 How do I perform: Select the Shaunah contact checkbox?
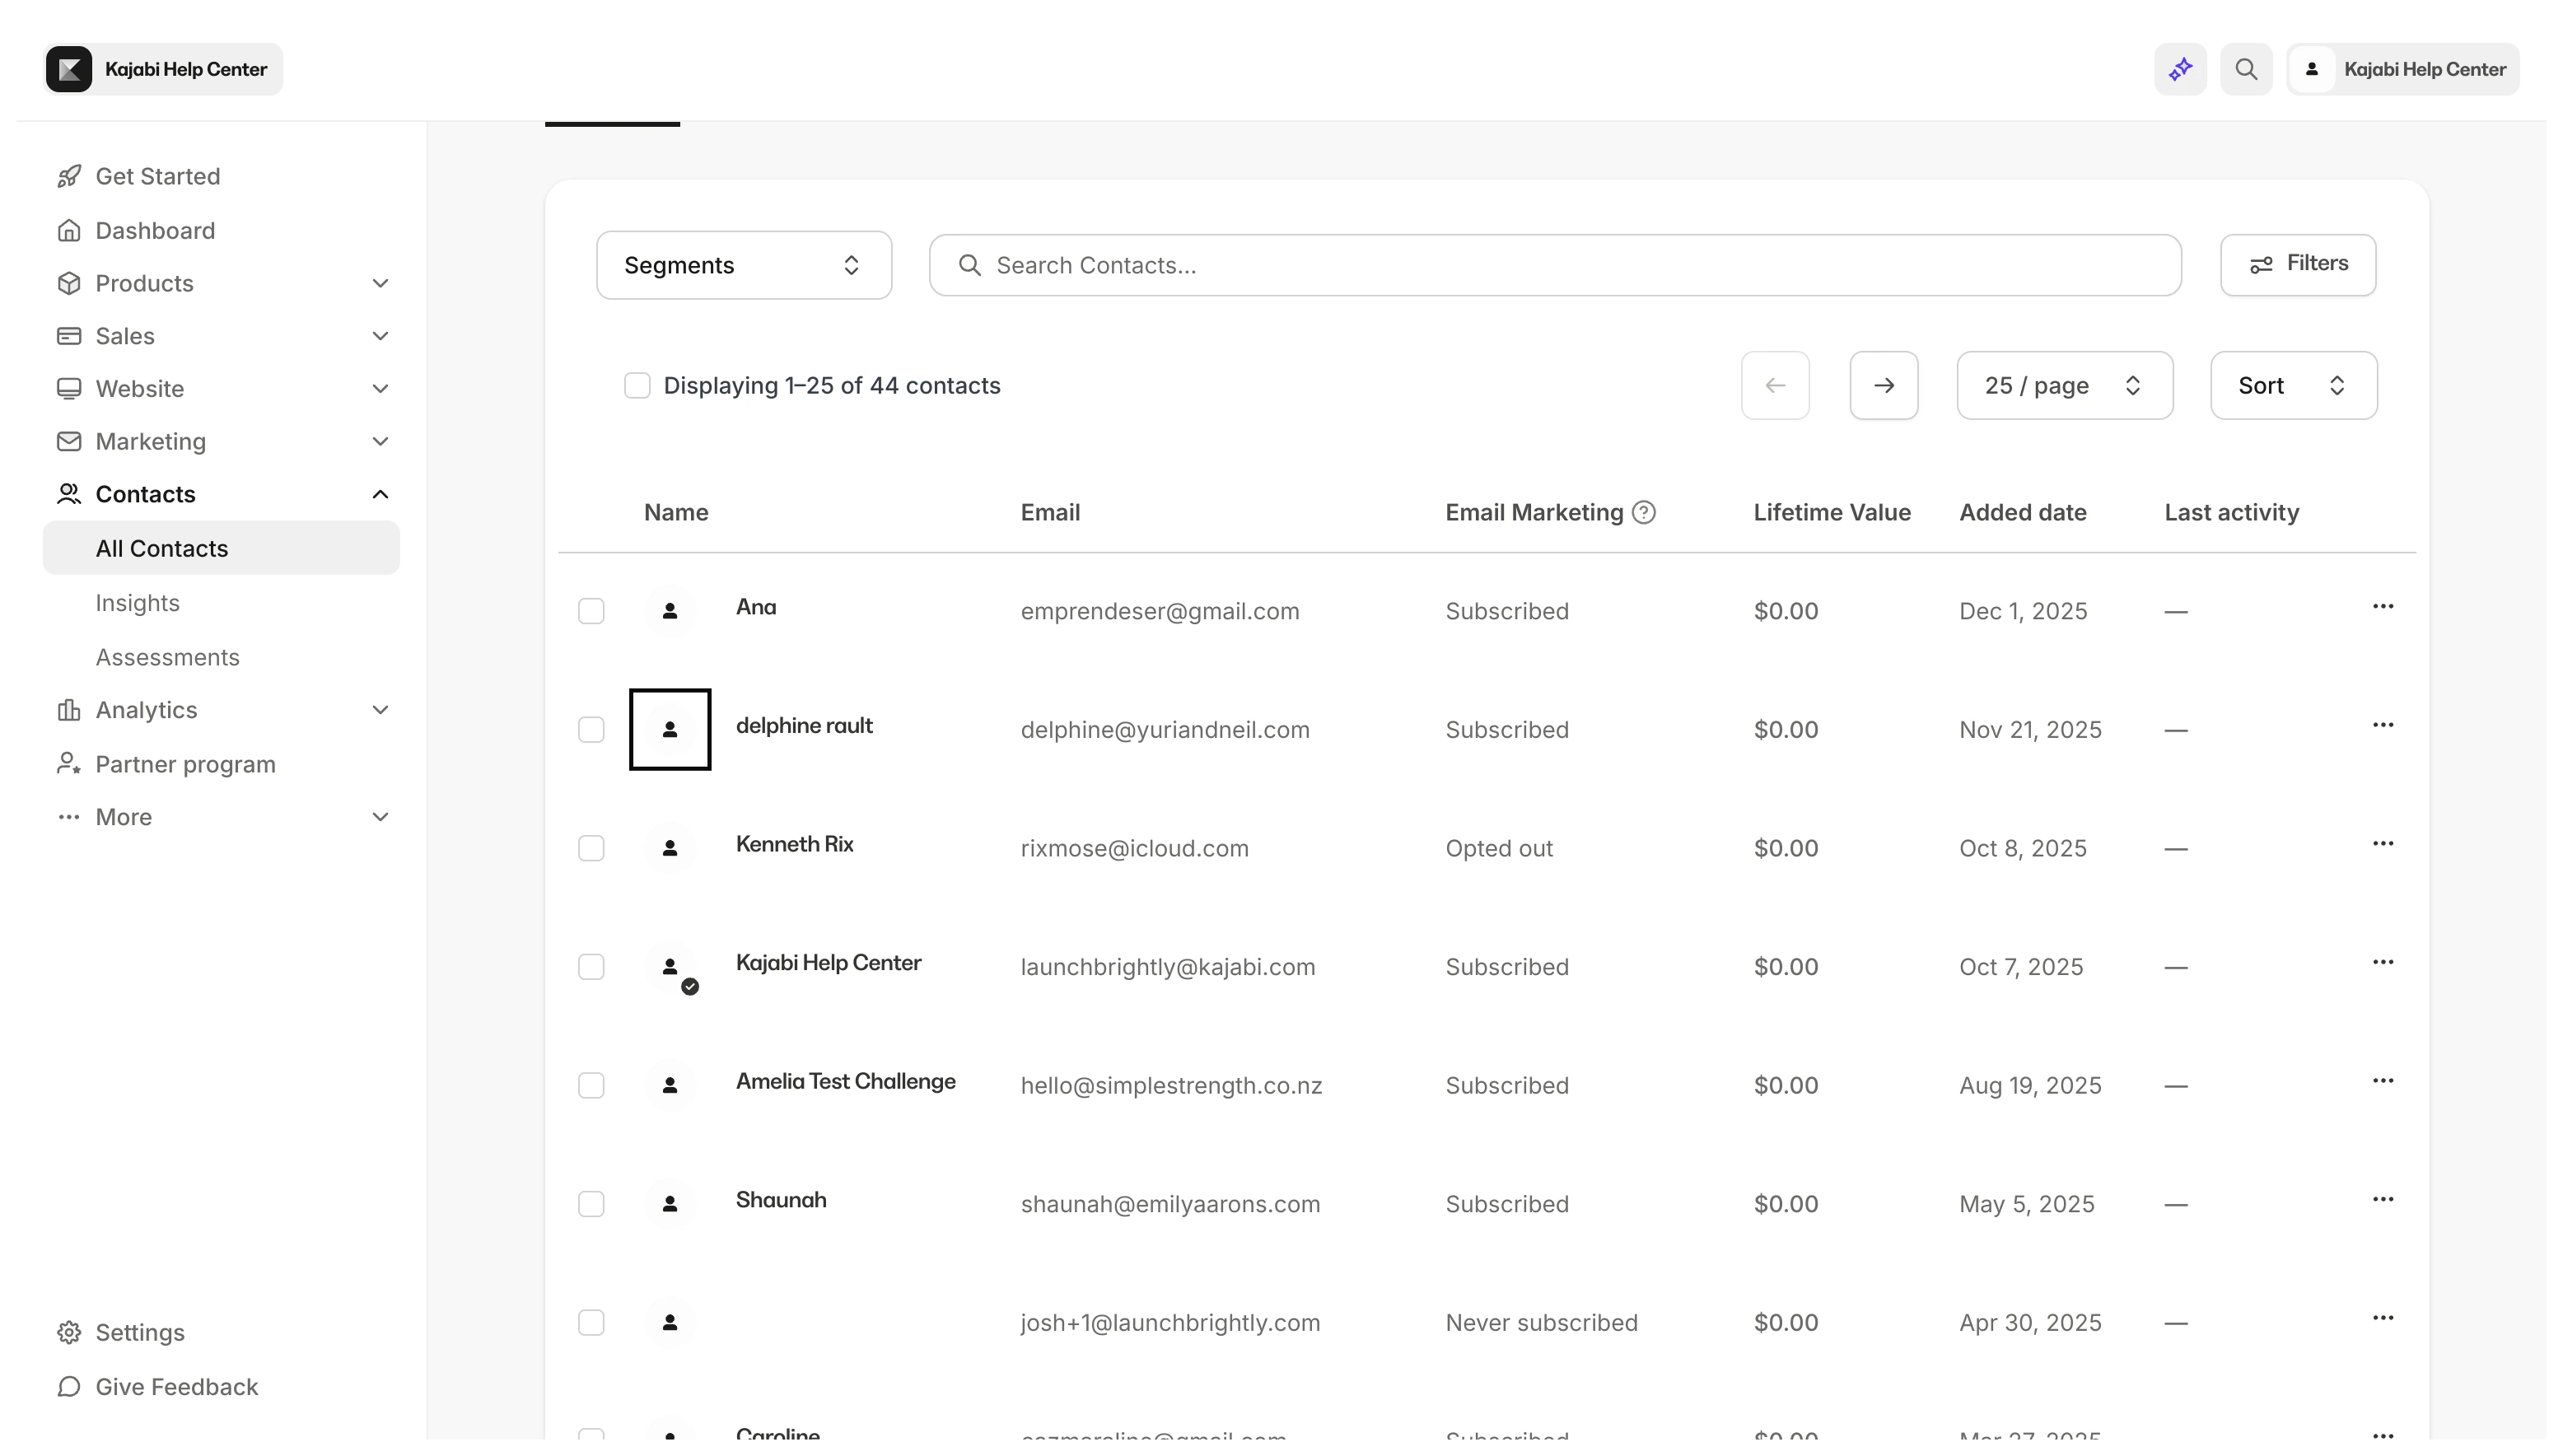point(591,1204)
